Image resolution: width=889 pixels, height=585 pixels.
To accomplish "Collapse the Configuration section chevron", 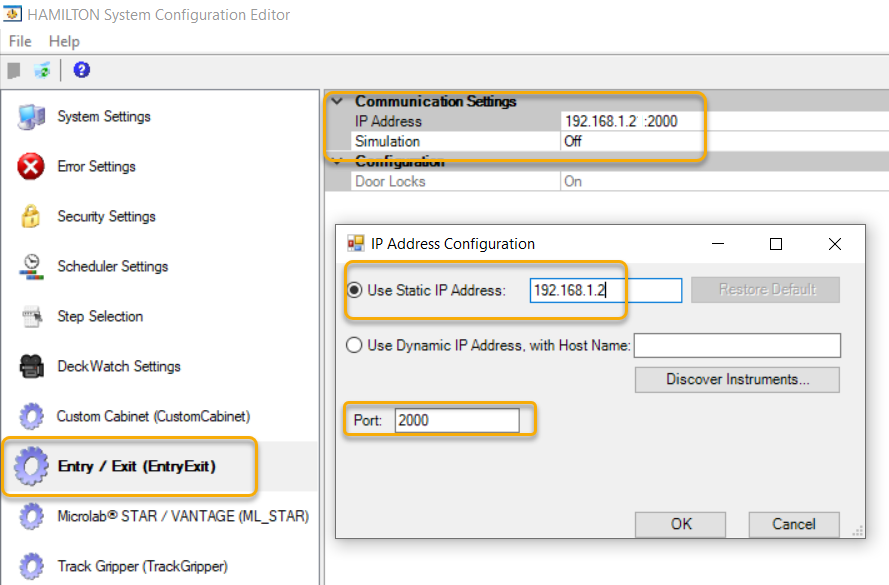I will [337, 162].
